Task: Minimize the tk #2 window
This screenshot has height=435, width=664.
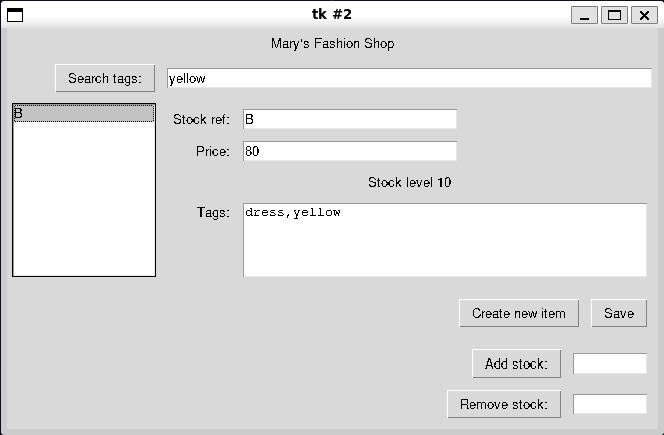Action: pos(585,14)
